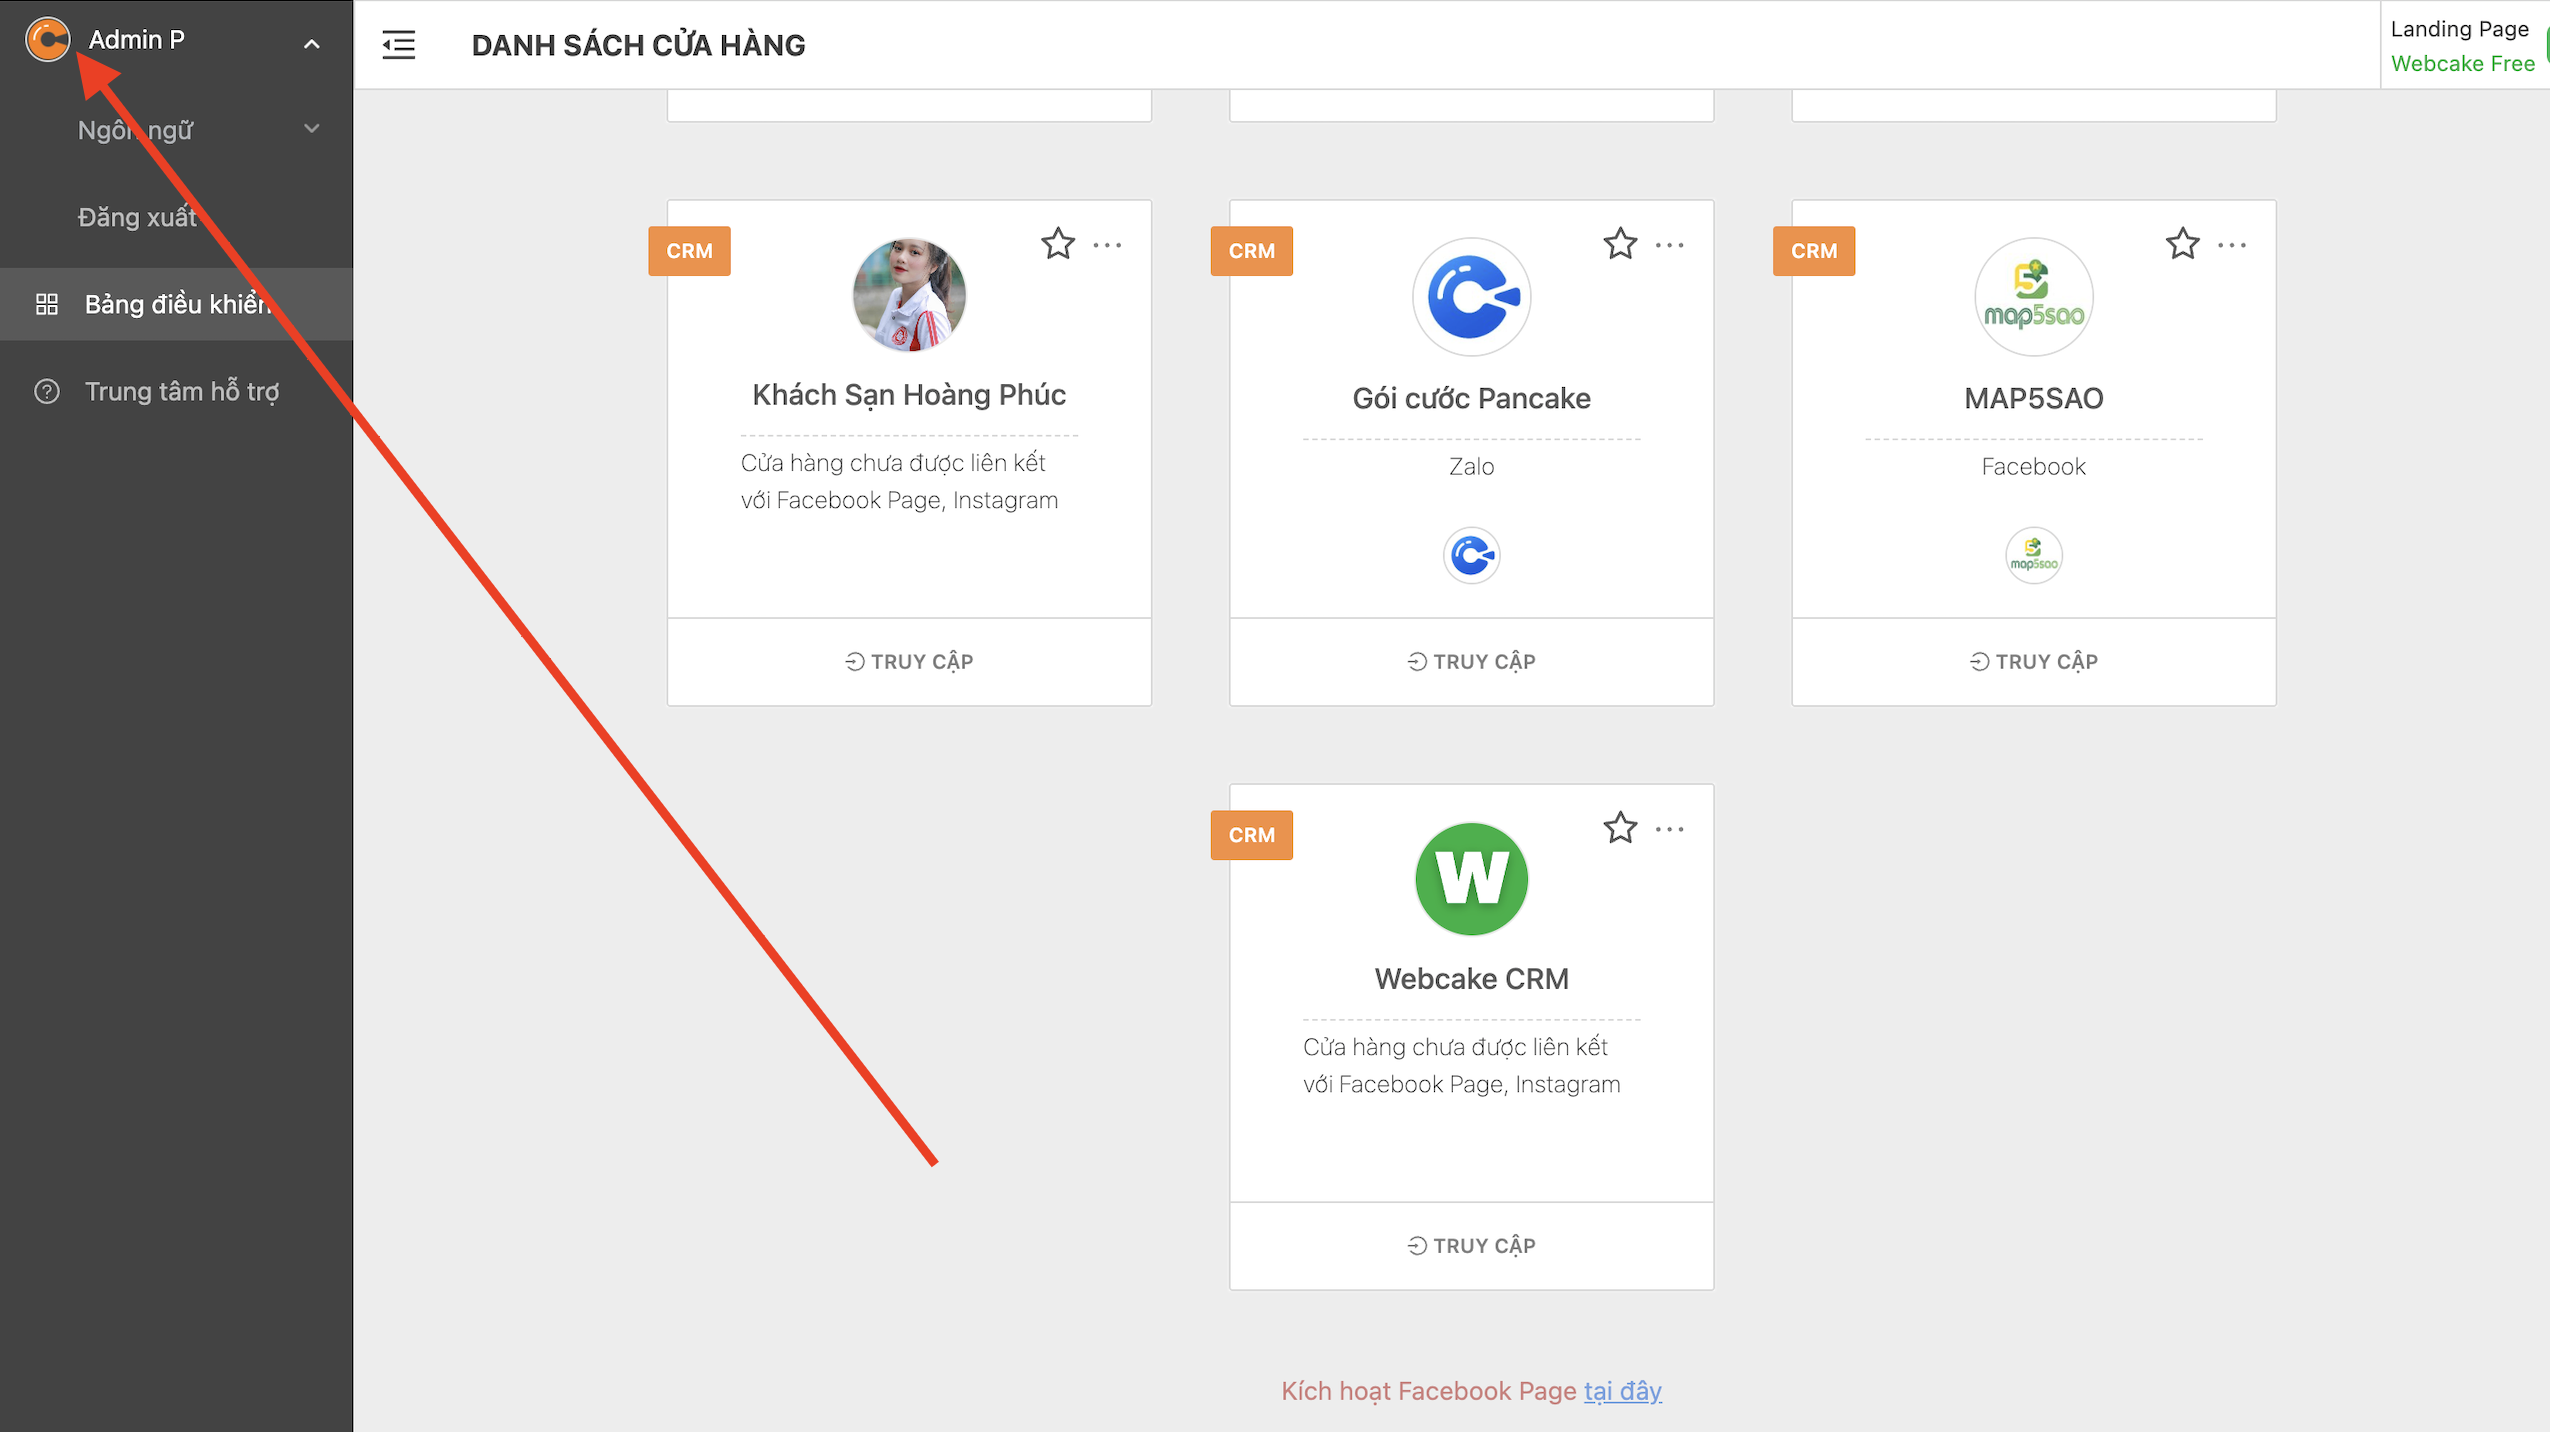Open Bảng điều khiển dashboard menu item
The height and width of the screenshot is (1432, 2550).
tap(176, 304)
